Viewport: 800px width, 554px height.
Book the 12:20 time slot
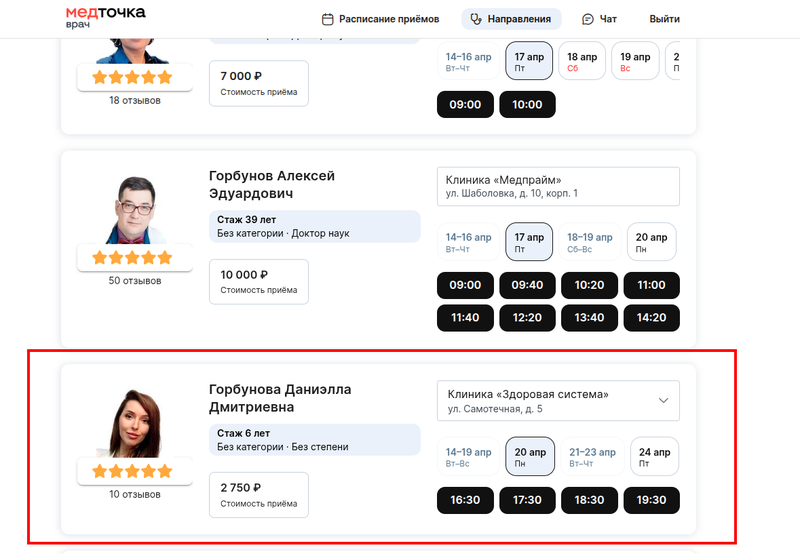[528, 318]
